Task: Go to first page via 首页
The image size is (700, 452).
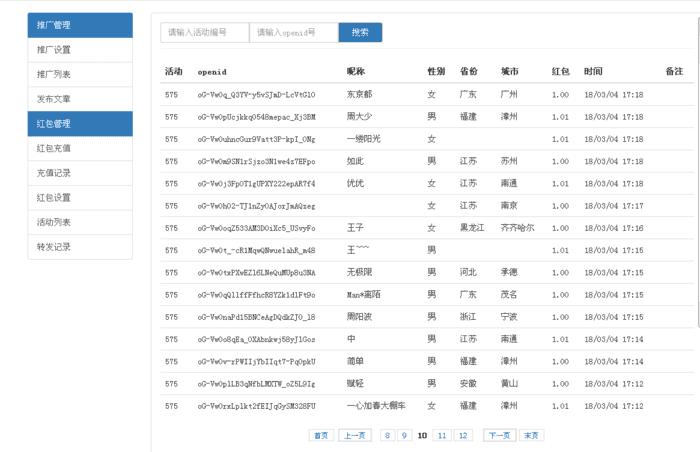Action: click(x=321, y=435)
